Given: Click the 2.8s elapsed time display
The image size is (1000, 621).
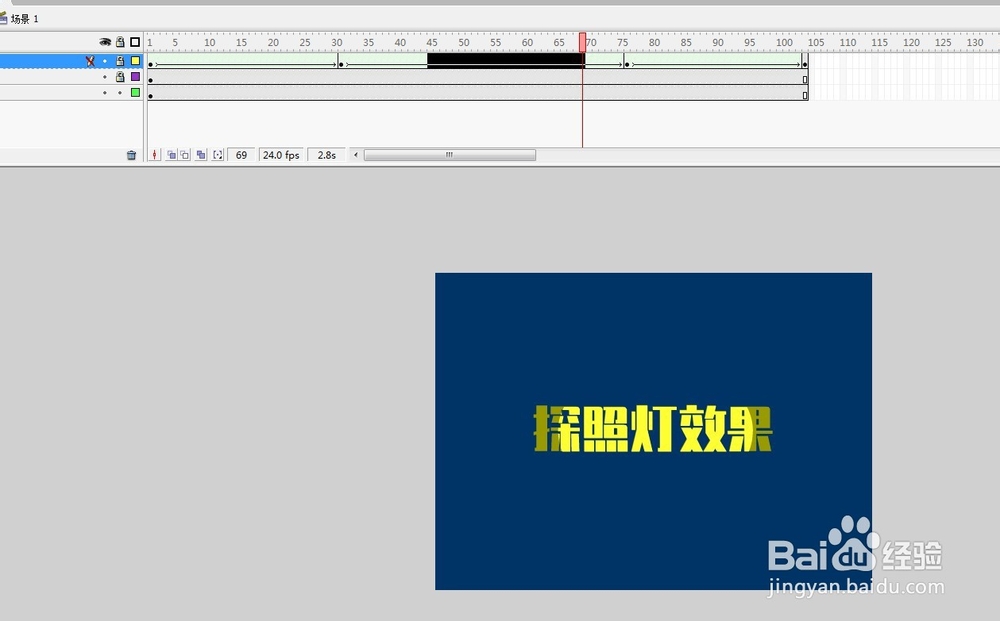Looking at the screenshot, I should click(x=326, y=154).
